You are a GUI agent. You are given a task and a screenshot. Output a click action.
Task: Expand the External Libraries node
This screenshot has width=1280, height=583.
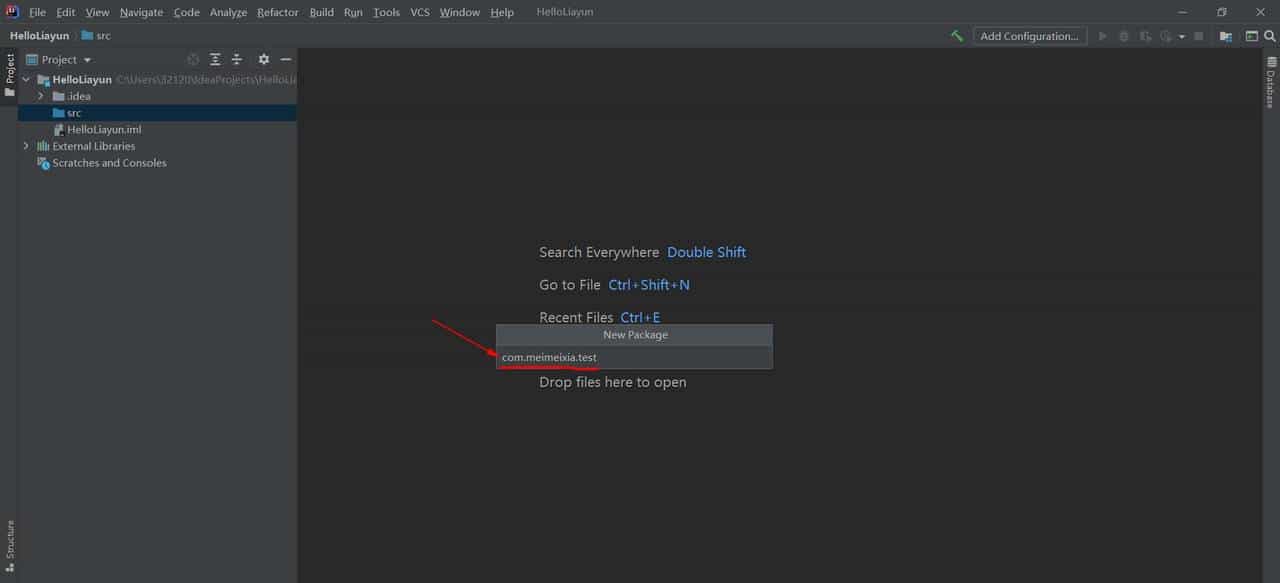tap(24, 145)
